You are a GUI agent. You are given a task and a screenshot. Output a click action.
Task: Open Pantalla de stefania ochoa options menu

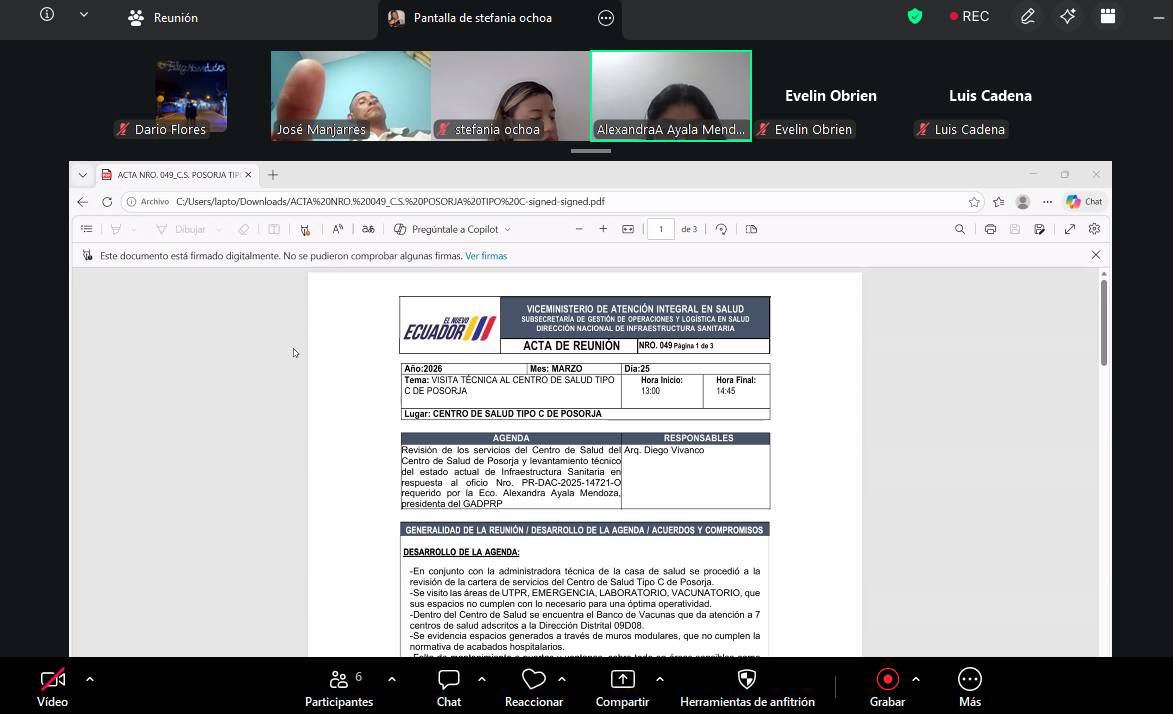[x=606, y=18]
